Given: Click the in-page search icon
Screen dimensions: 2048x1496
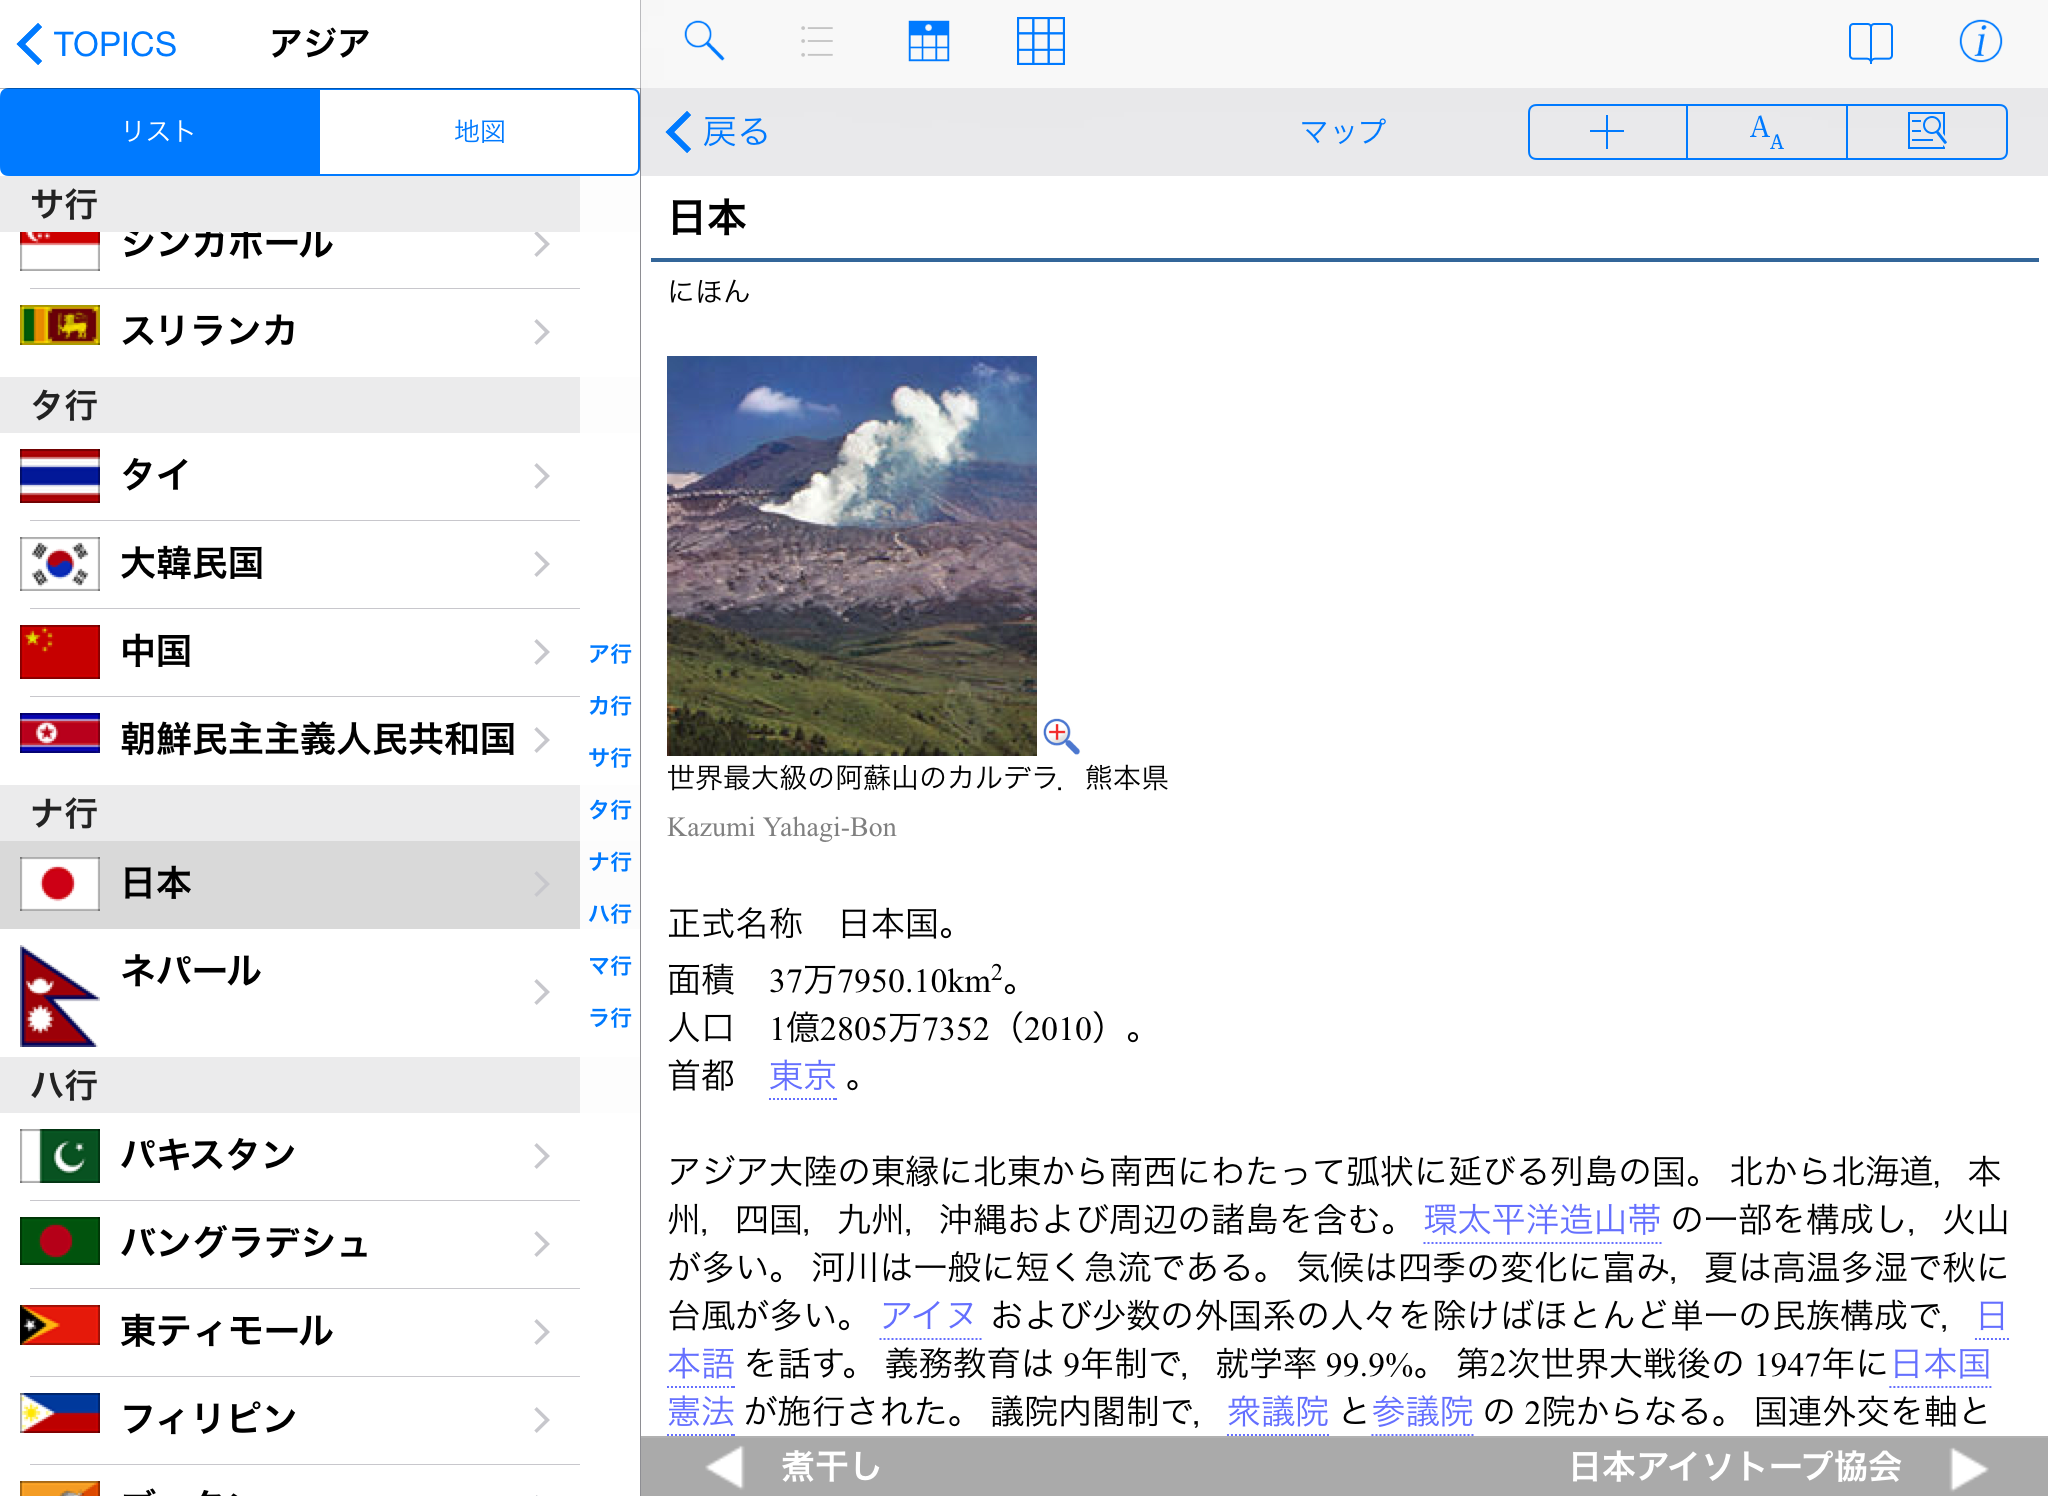Looking at the screenshot, I should click(1926, 132).
